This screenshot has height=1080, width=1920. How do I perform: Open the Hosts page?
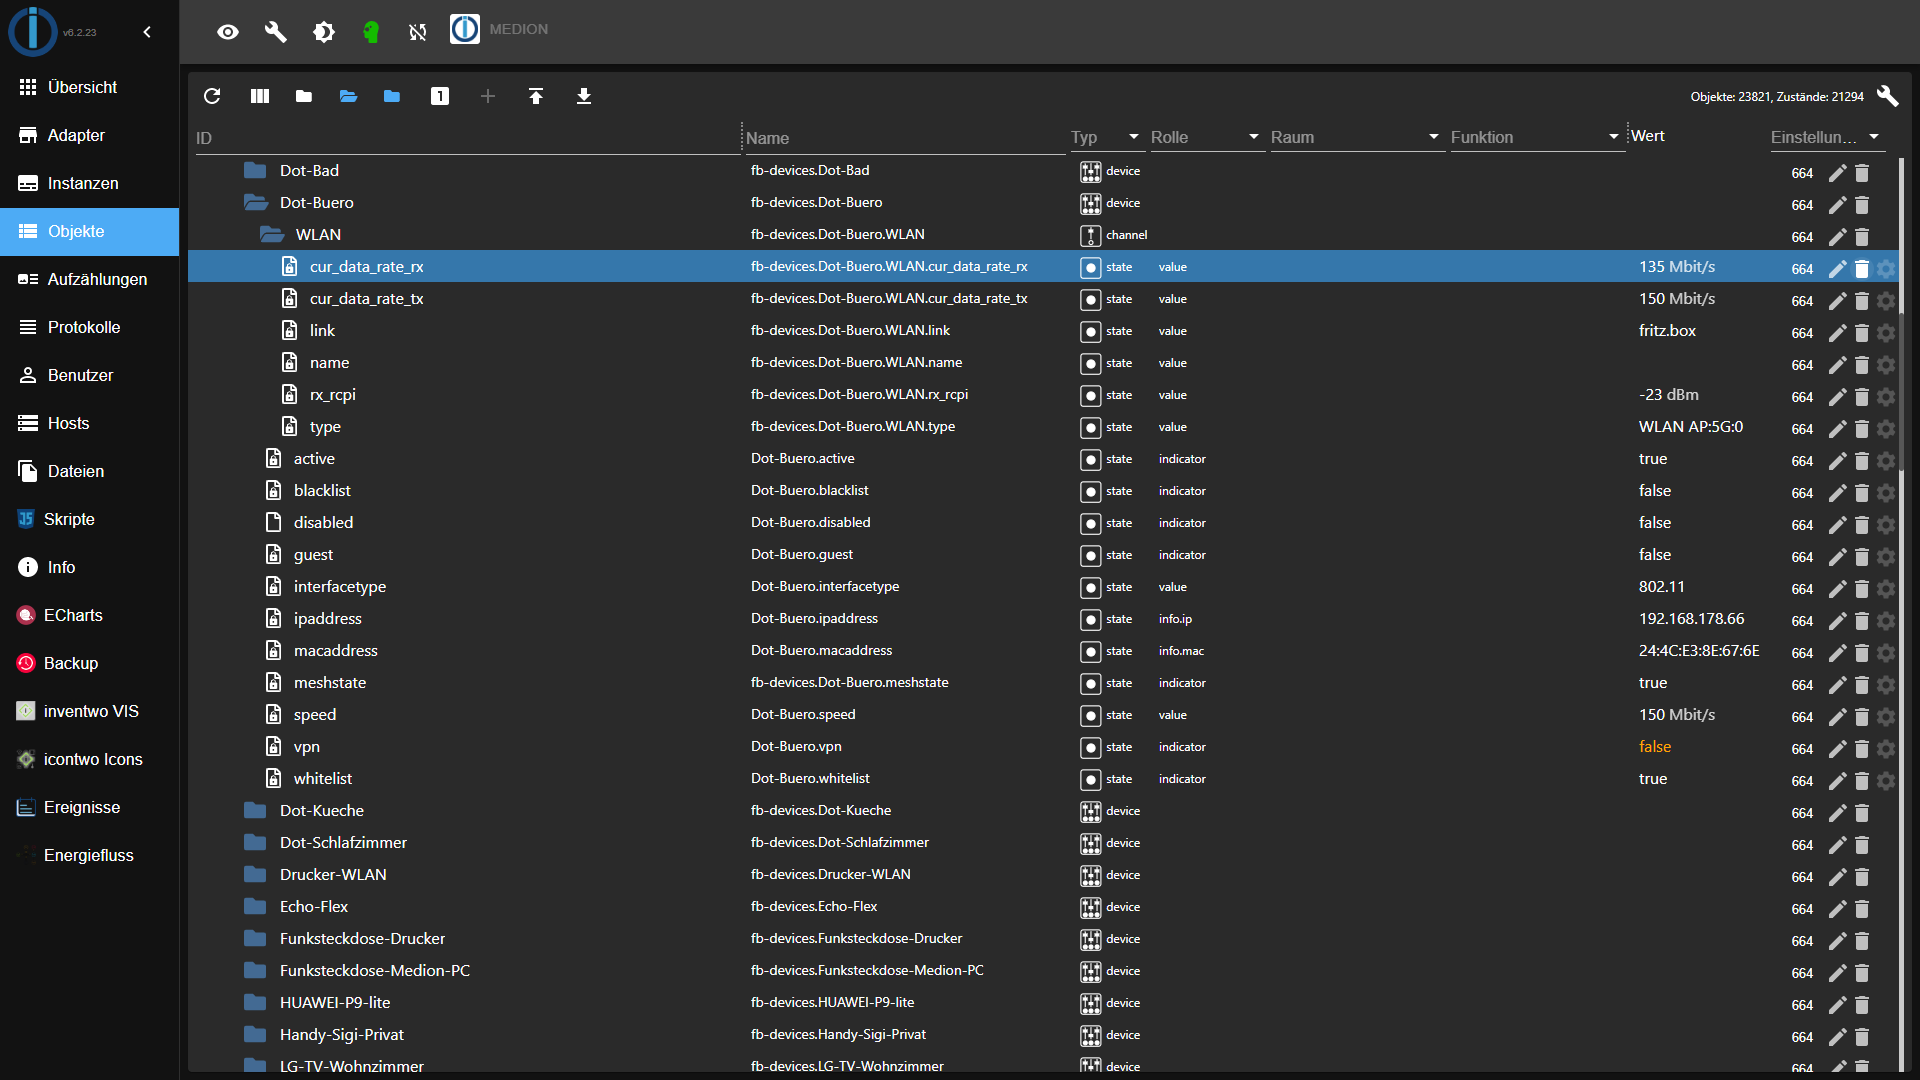[x=89, y=423]
